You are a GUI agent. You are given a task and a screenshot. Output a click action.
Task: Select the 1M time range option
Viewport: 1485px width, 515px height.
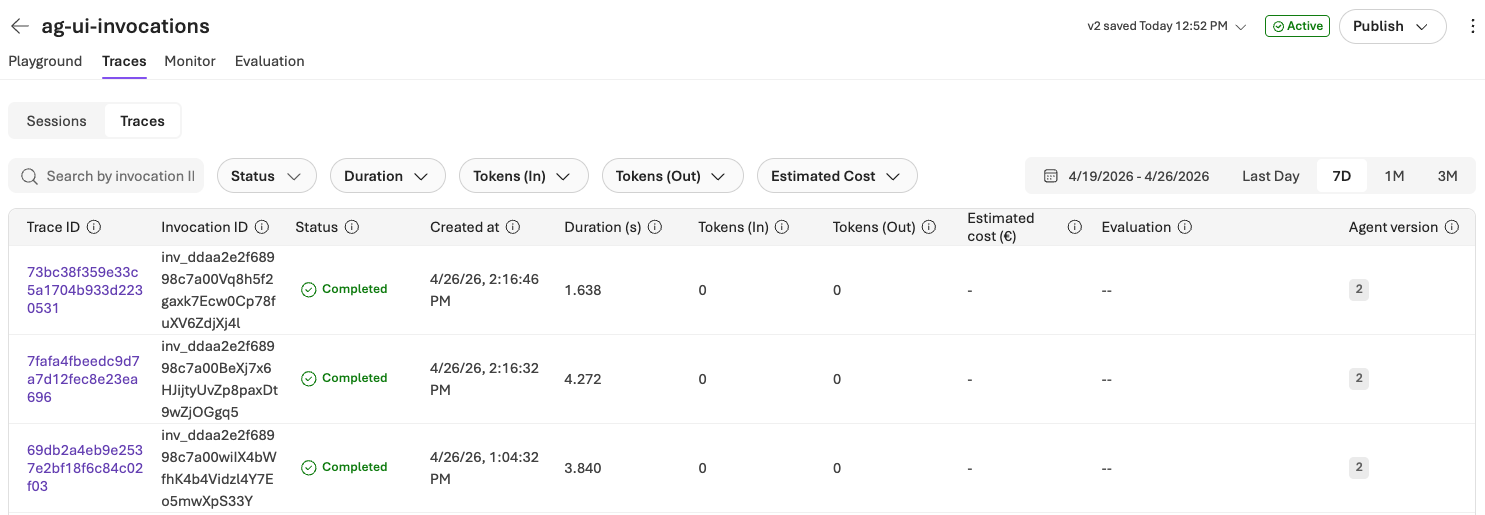coord(1394,176)
